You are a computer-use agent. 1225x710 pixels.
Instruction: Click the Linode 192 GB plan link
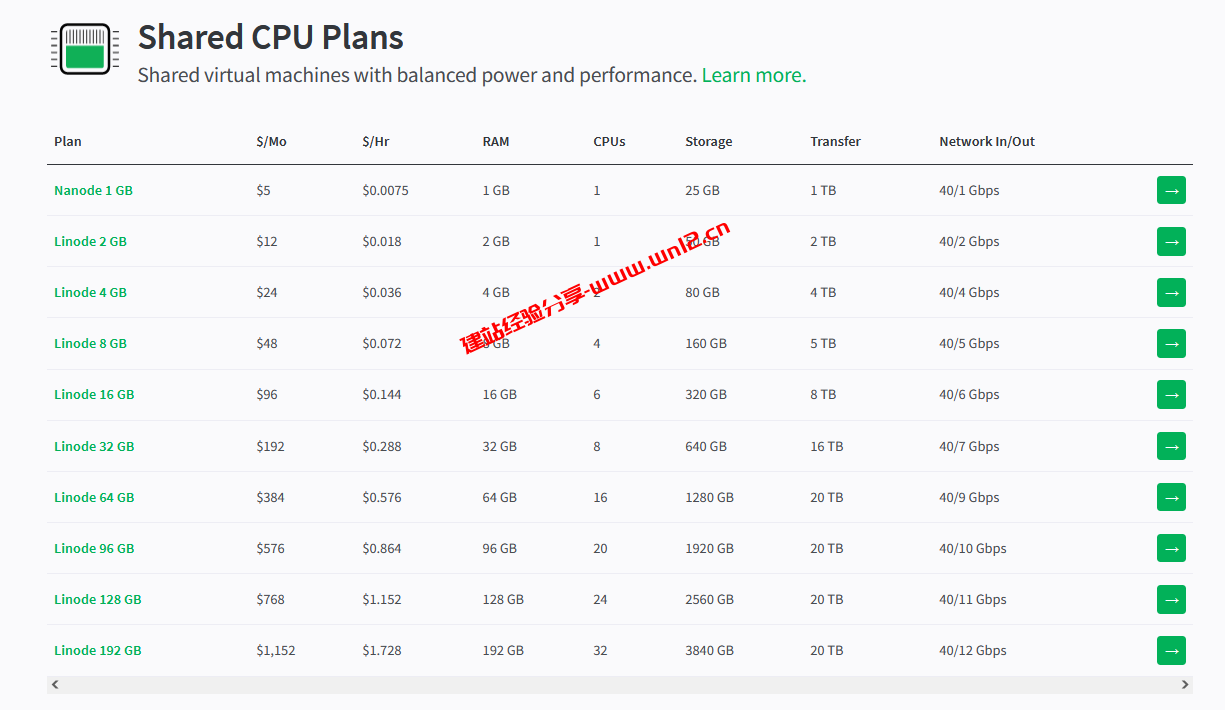tap(97, 650)
